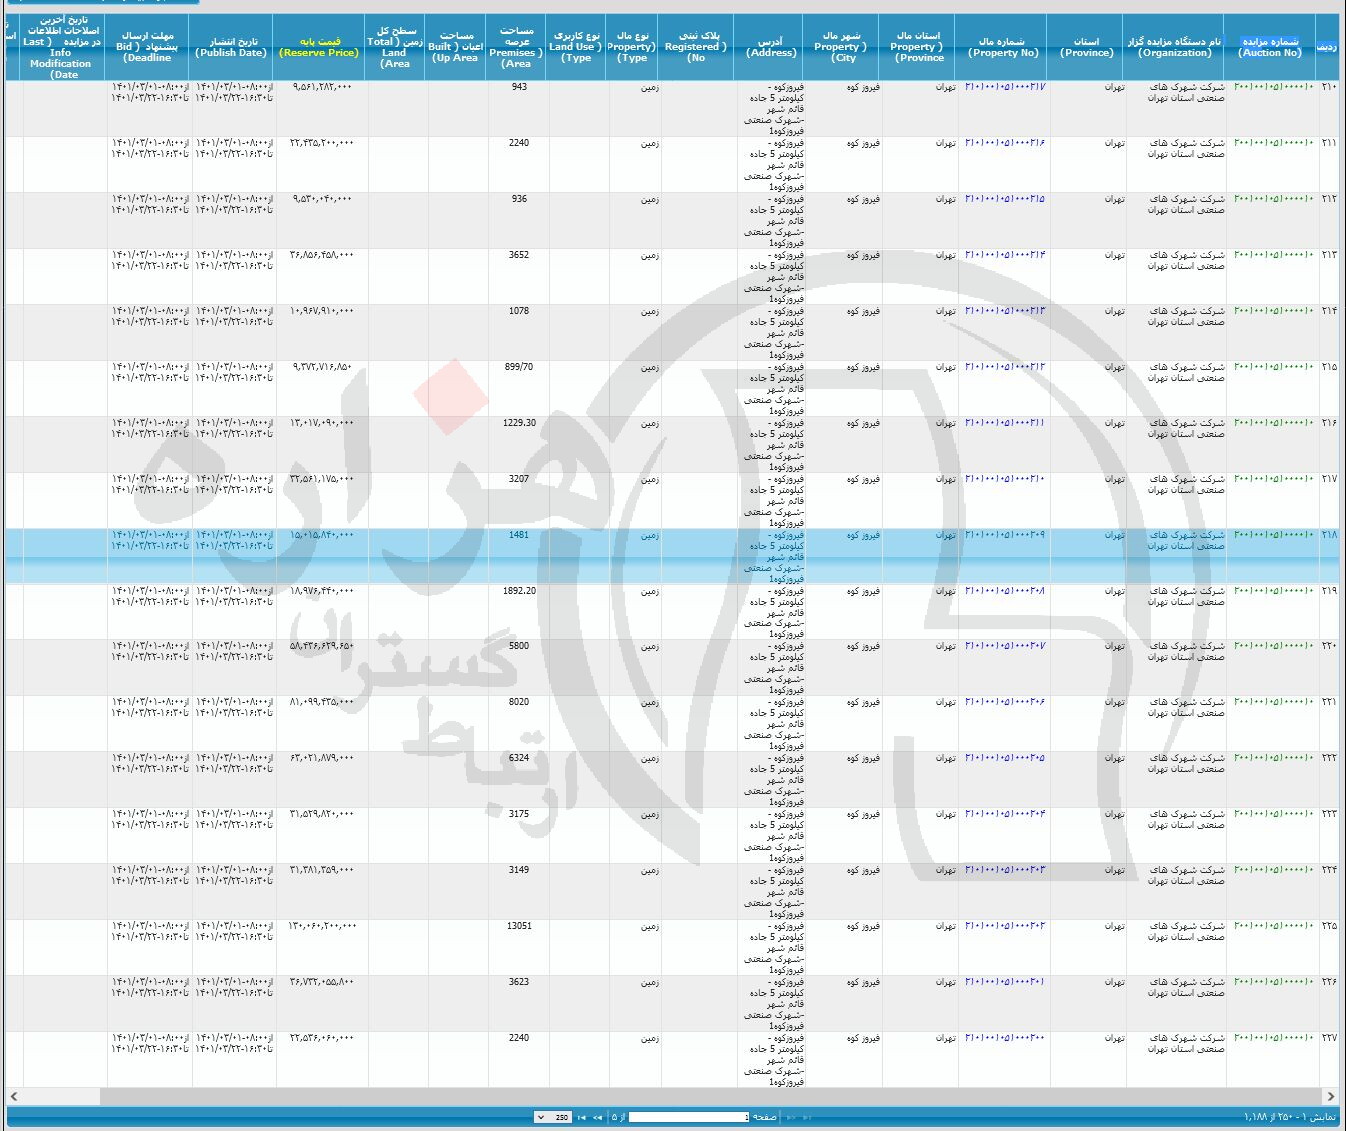Open property number link in row ۲۱۳
The height and width of the screenshot is (1131, 1346).
point(1004,255)
